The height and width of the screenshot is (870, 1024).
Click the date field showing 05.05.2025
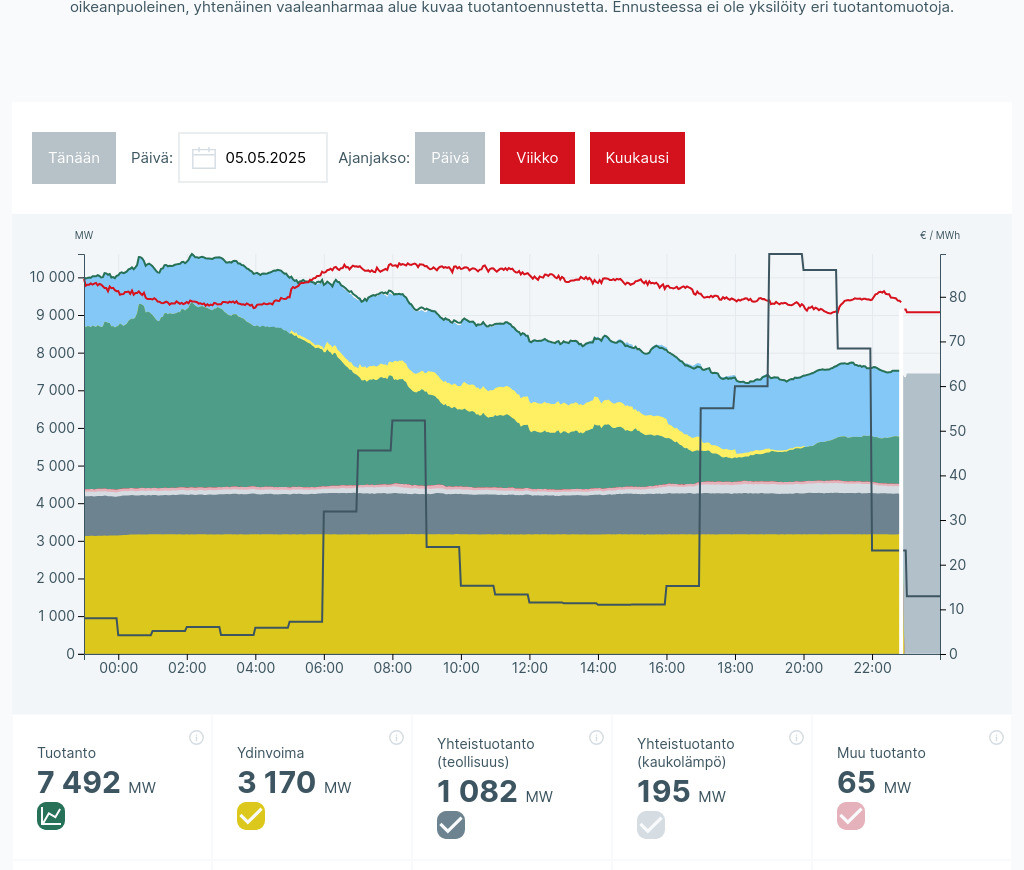pyautogui.click(x=265, y=158)
